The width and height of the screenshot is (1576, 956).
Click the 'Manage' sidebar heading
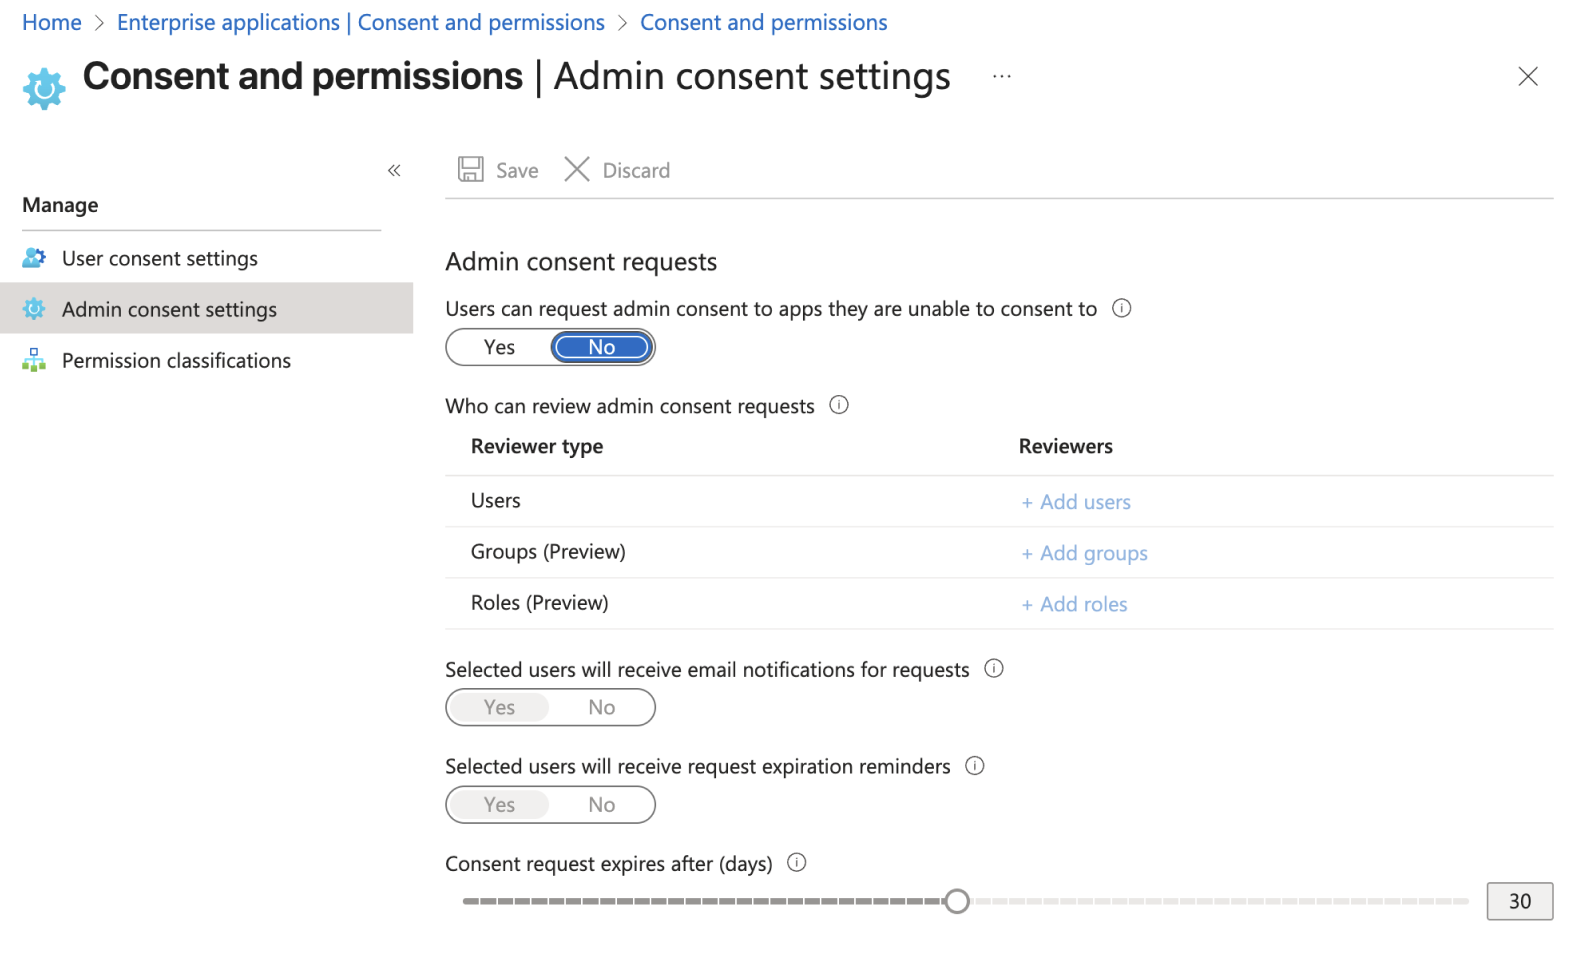pyautogui.click(x=60, y=205)
